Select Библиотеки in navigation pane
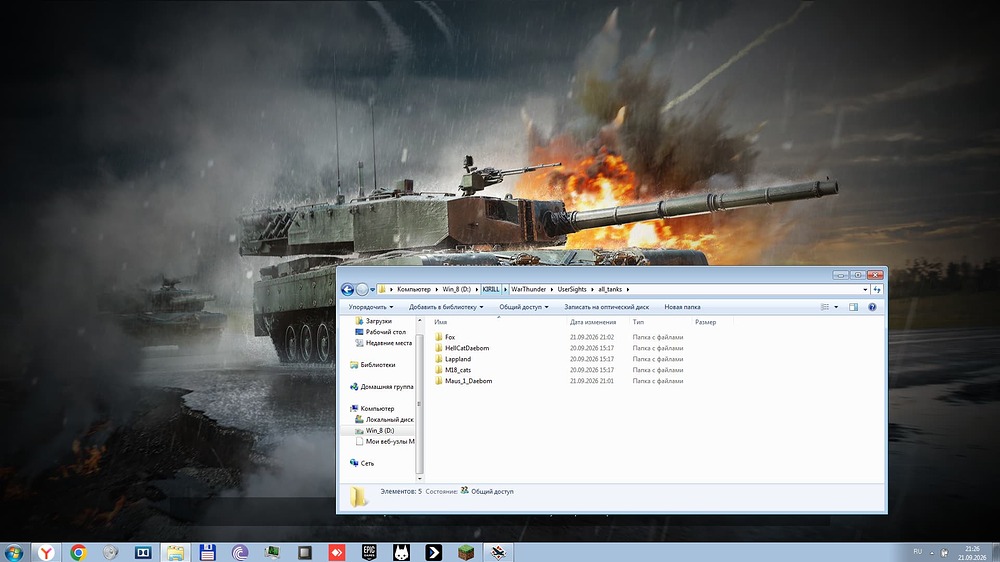The image size is (1000, 562). [x=378, y=365]
